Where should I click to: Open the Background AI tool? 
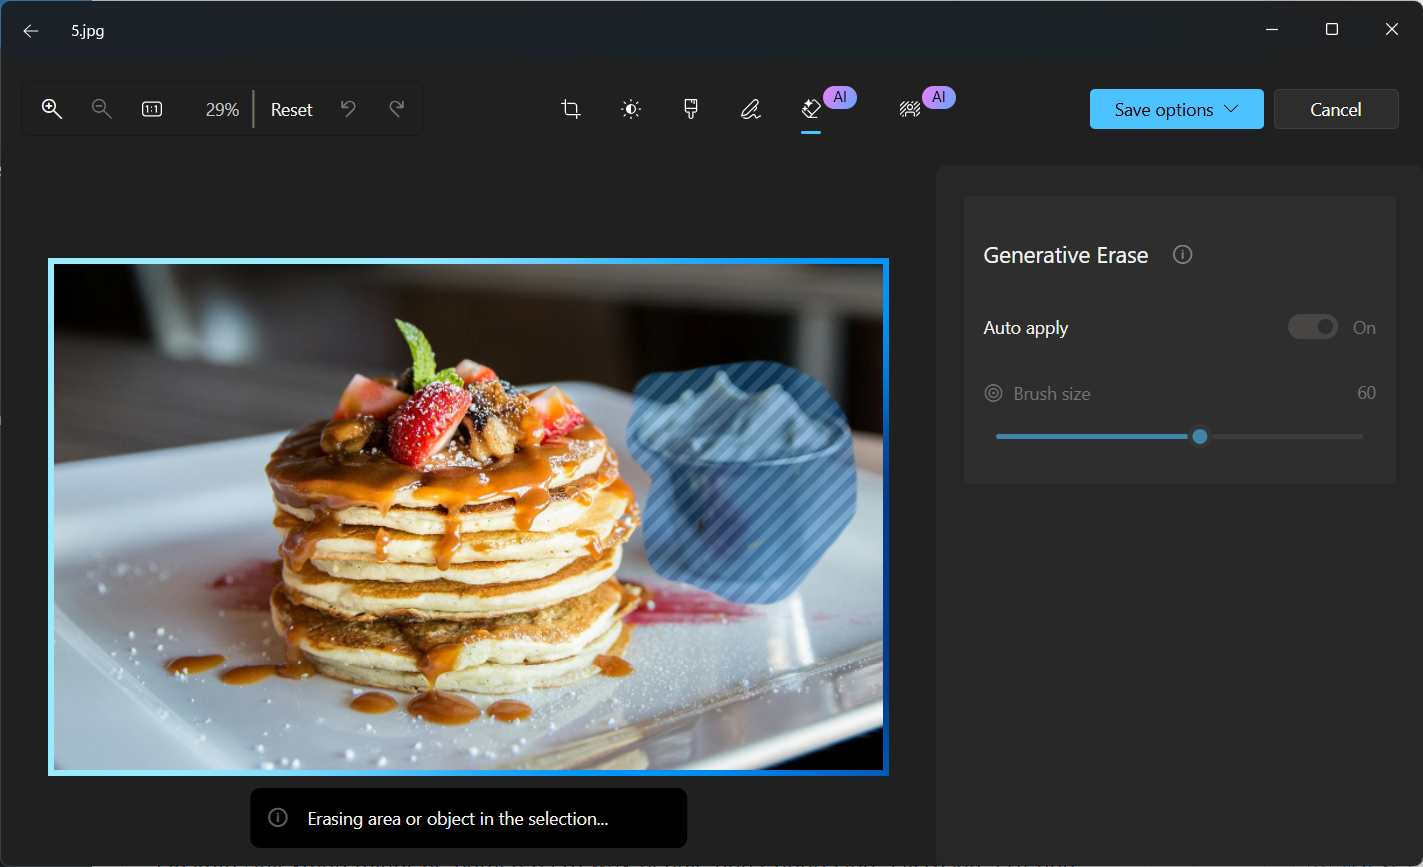coord(910,109)
